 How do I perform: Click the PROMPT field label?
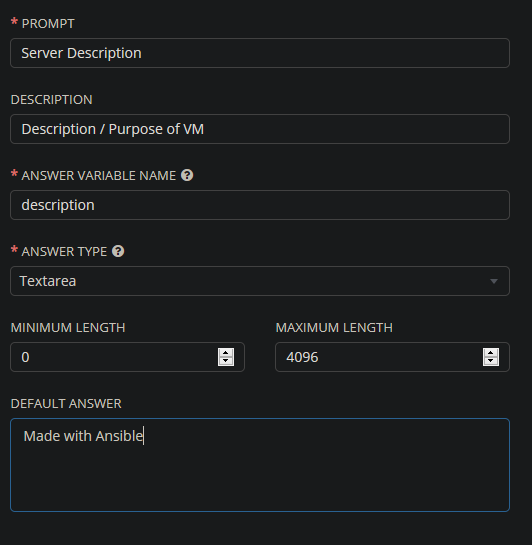(x=48, y=24)
